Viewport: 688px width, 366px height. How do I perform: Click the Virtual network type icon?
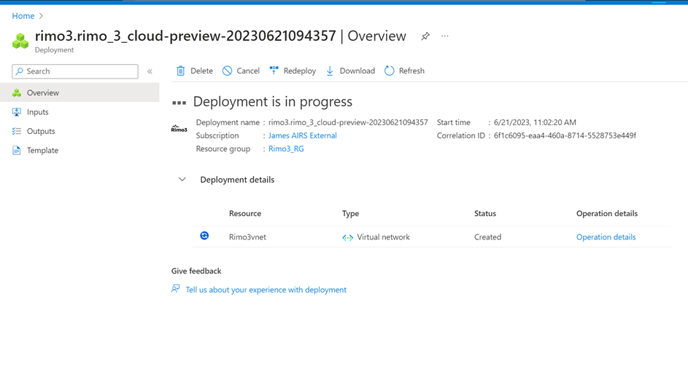(x=348, y=237)
